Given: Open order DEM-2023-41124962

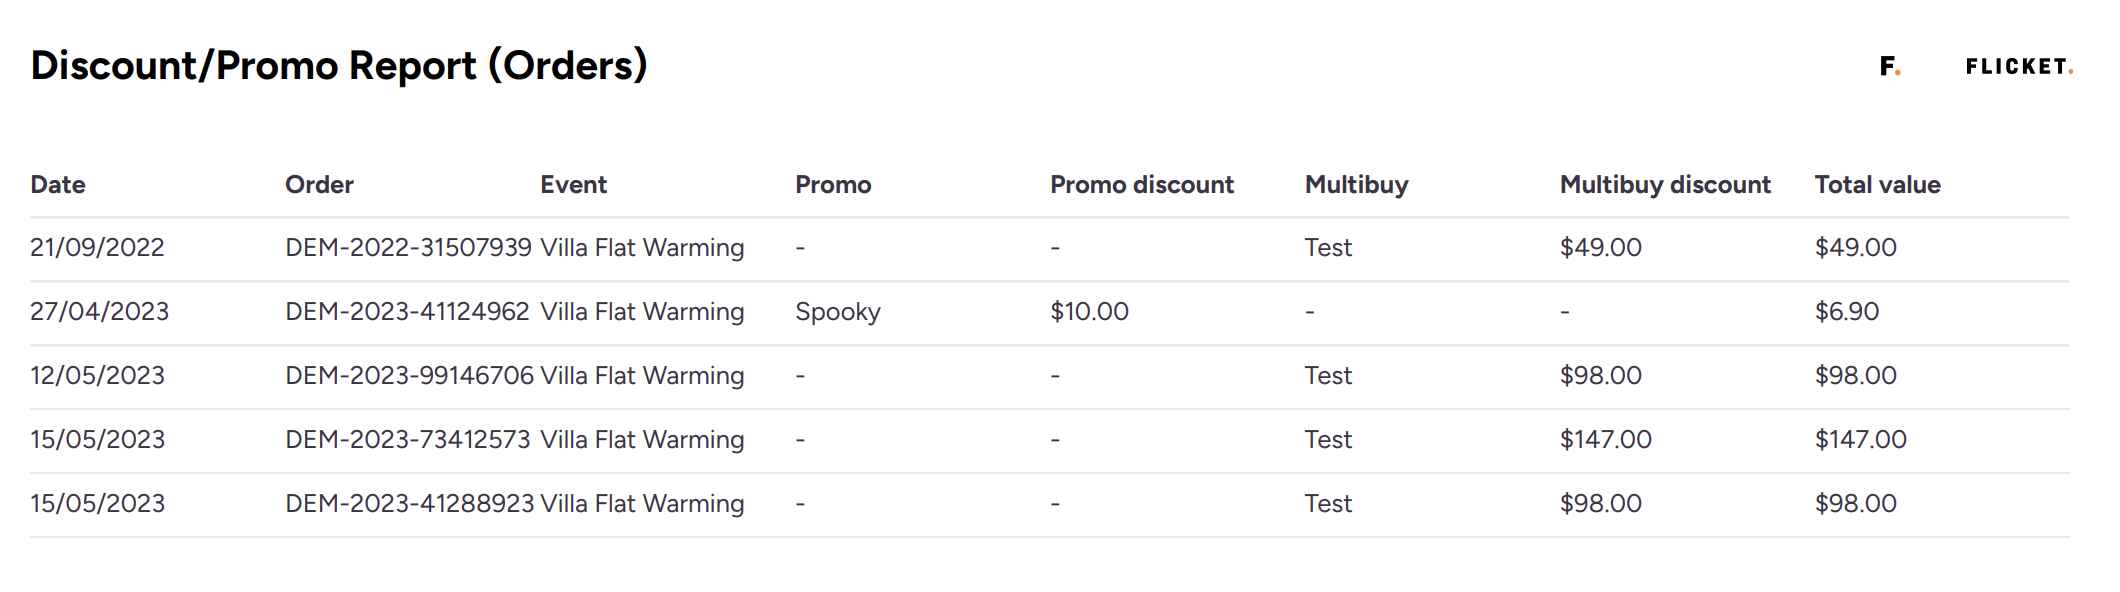Looking at the screenshot, I should 407,311.
